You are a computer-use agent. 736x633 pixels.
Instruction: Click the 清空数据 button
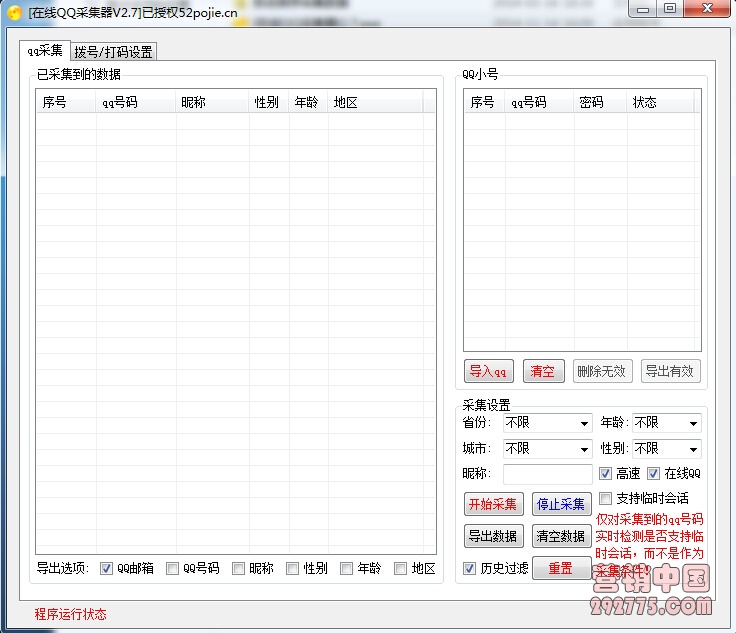[561, 536]
